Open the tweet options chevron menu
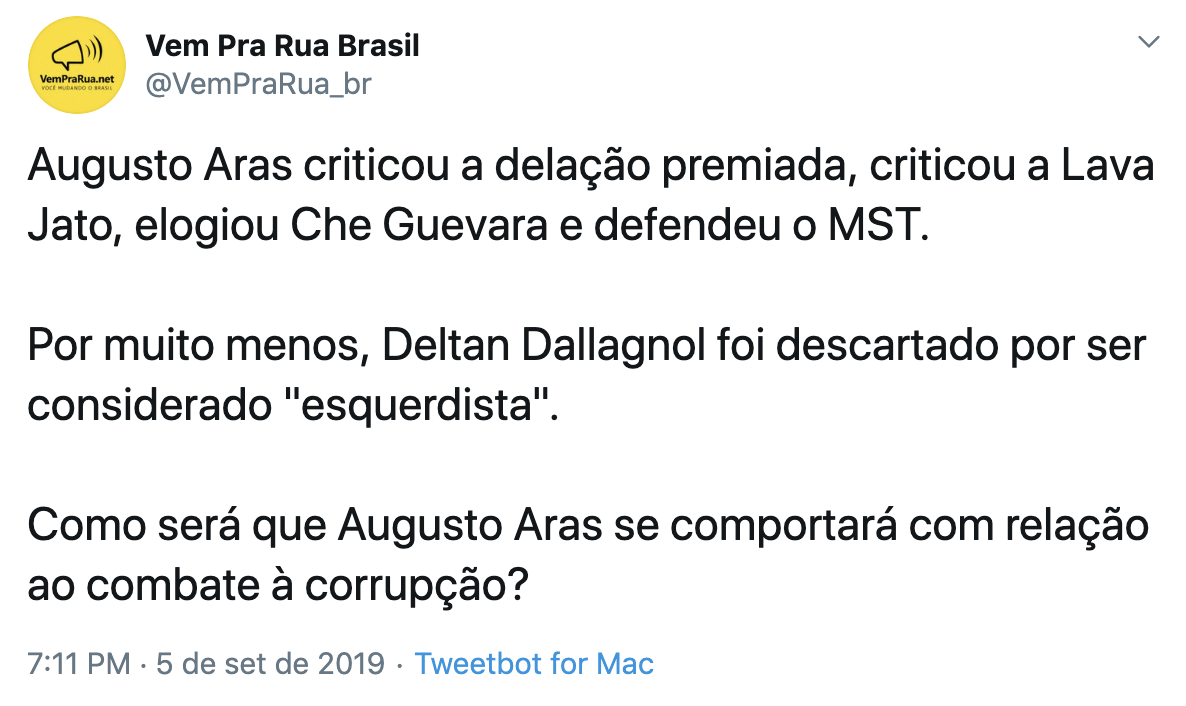Image resolution: width=1186 pixels, height=706 pixels. [1148, 42]
